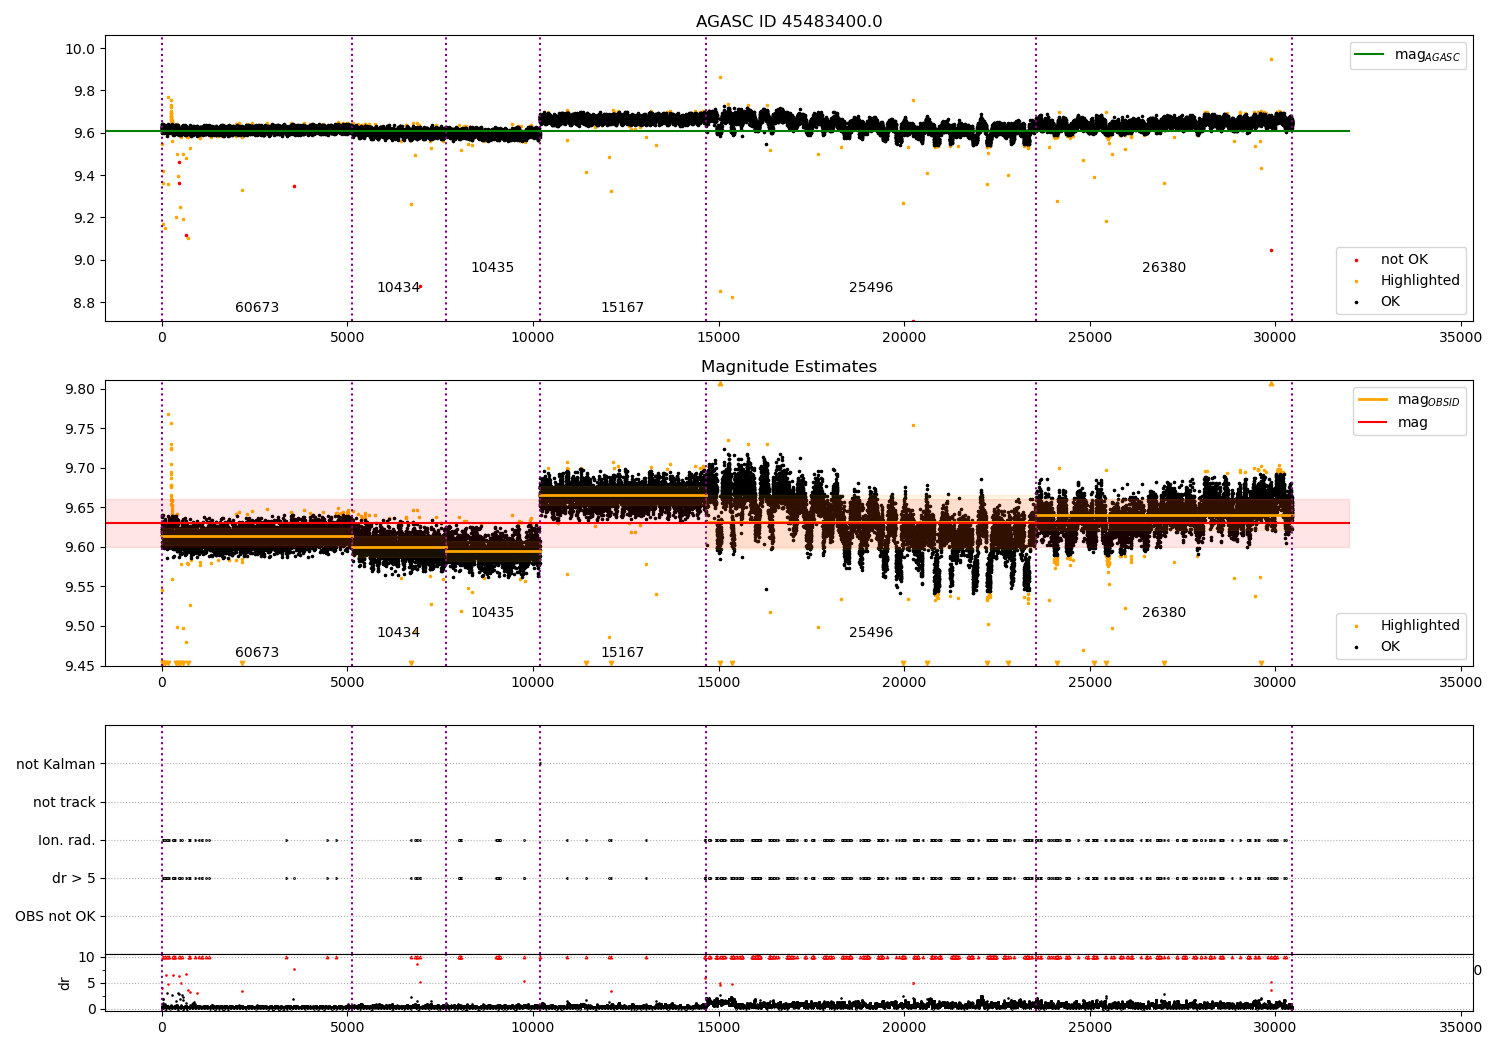The height and width of the screenshot is (1050, 1500).
Task: Select the red 'mag' legend entry
Action: point(1393,423)
